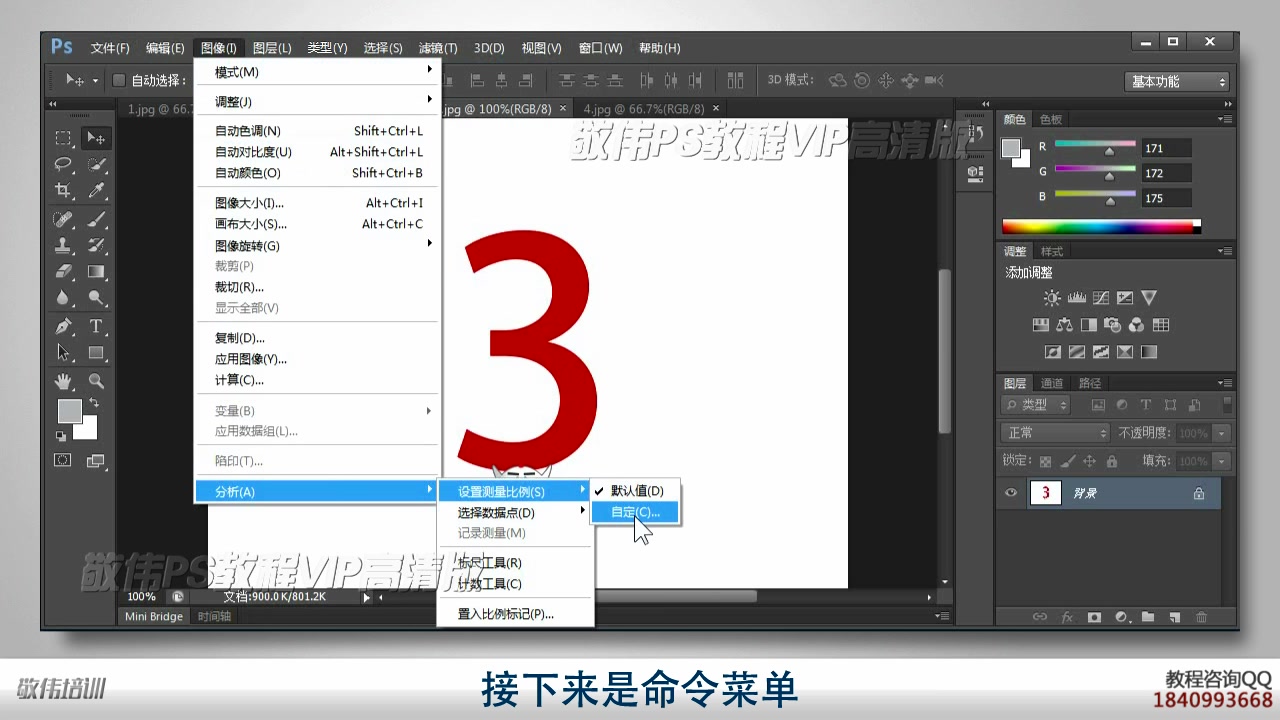This screenshot has height=720, width=1280.
Task: Open 选择数据点(D) submenu
Action: point(516,512)
